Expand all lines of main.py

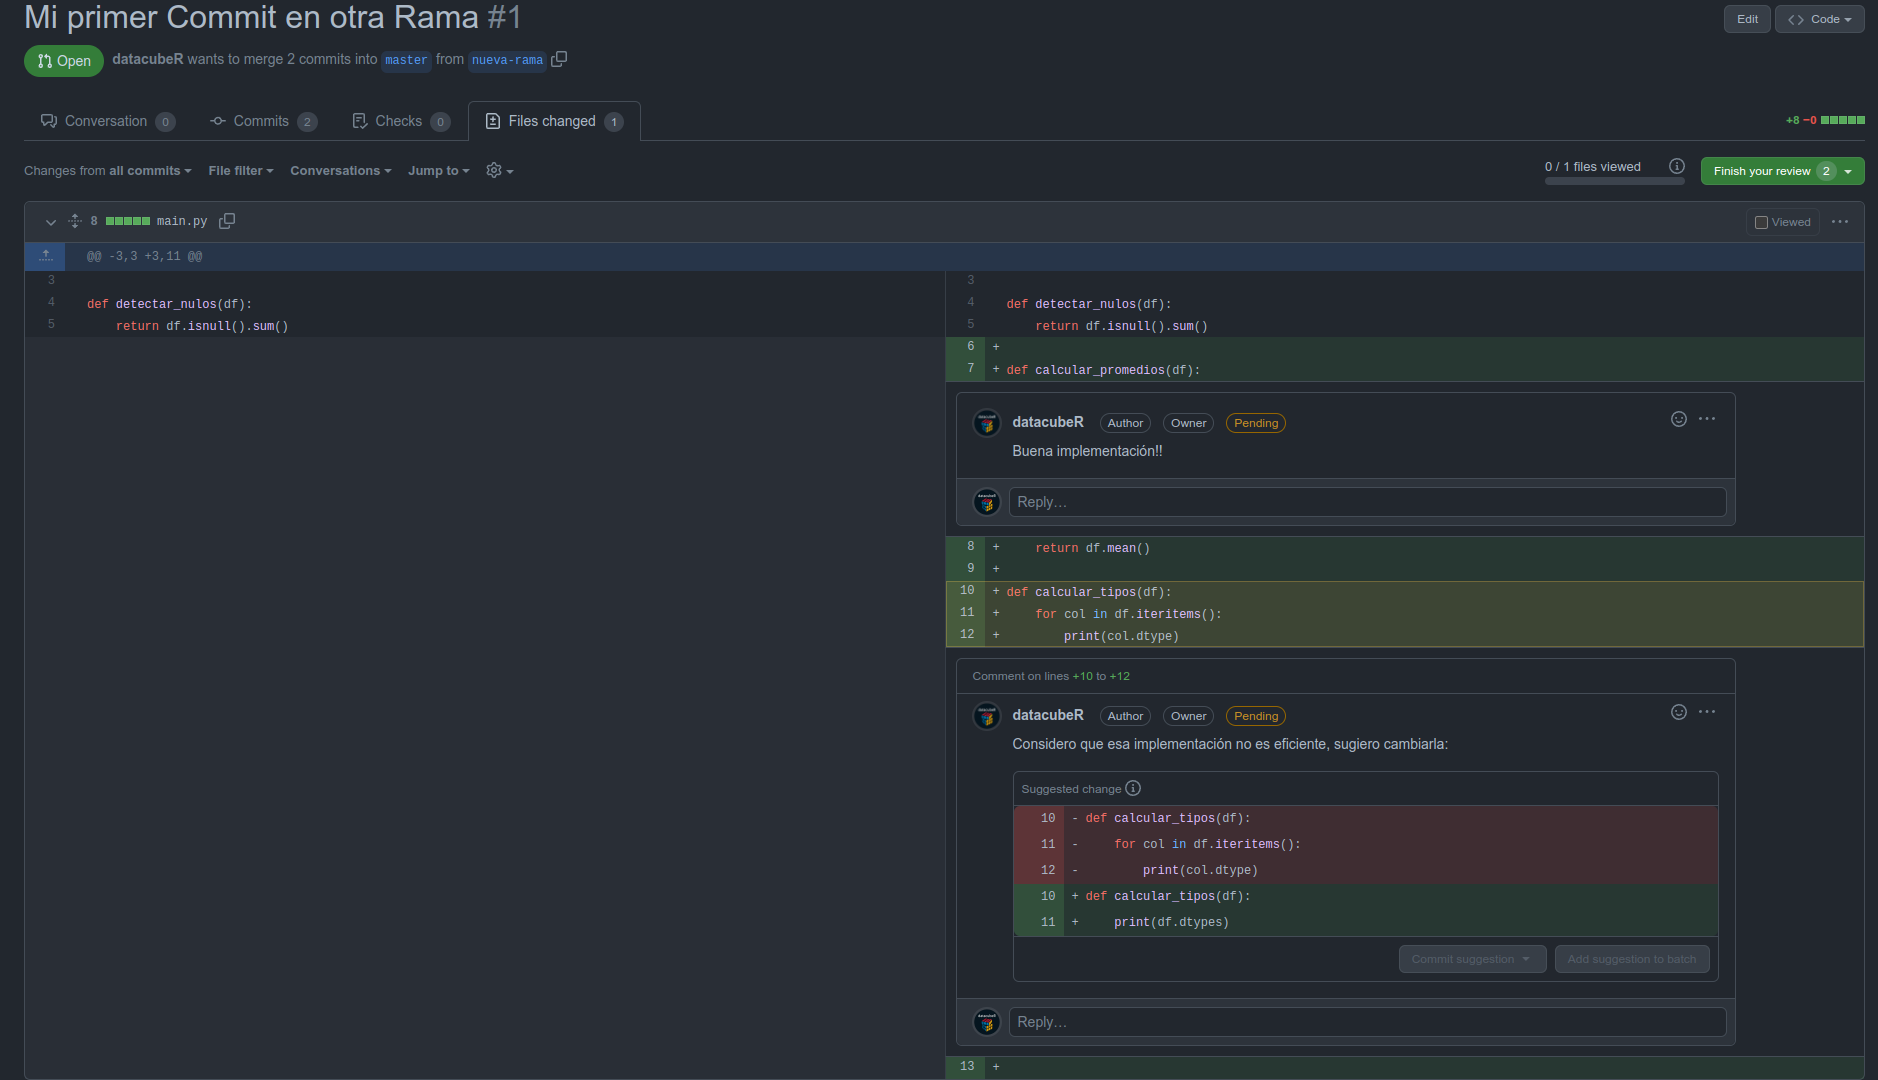coord(75,221)
